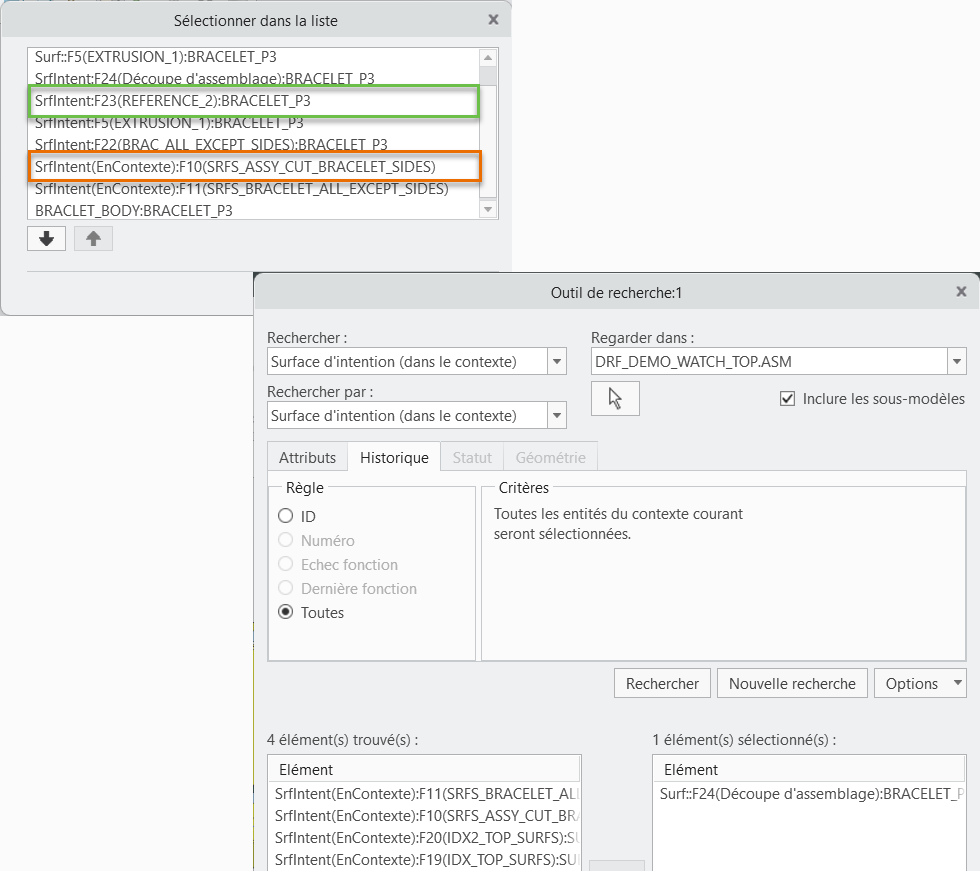Image resolution: width=980 pixels, height=871 pixels.
Task: Select the Toutes rule radio button
Action: (286, 612)
